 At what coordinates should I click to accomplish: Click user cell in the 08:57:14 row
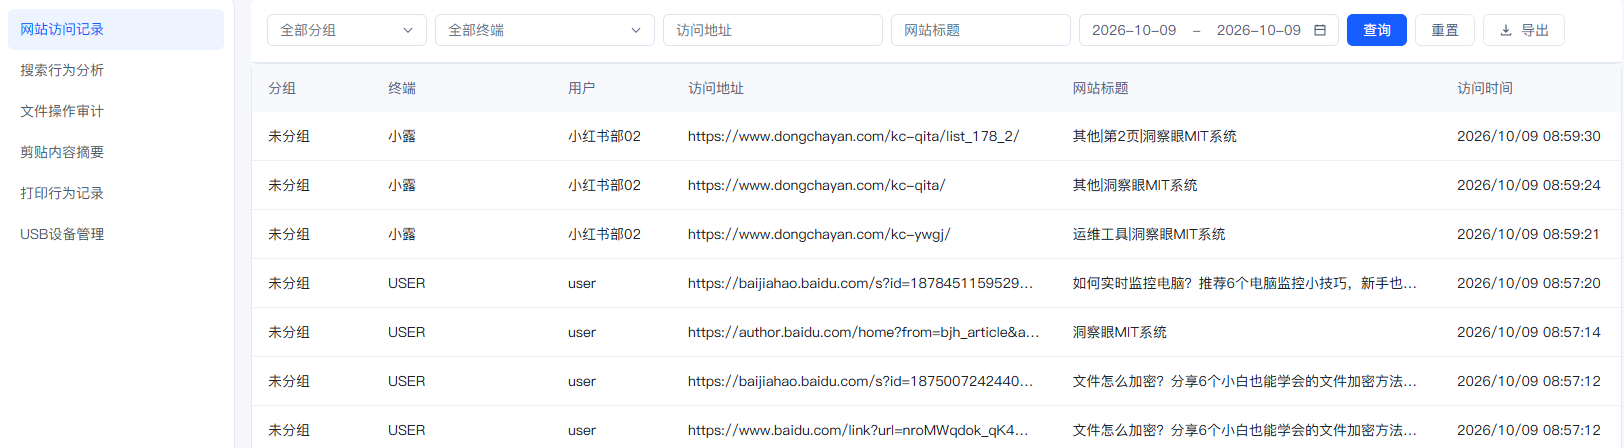[x=582, y=332]
